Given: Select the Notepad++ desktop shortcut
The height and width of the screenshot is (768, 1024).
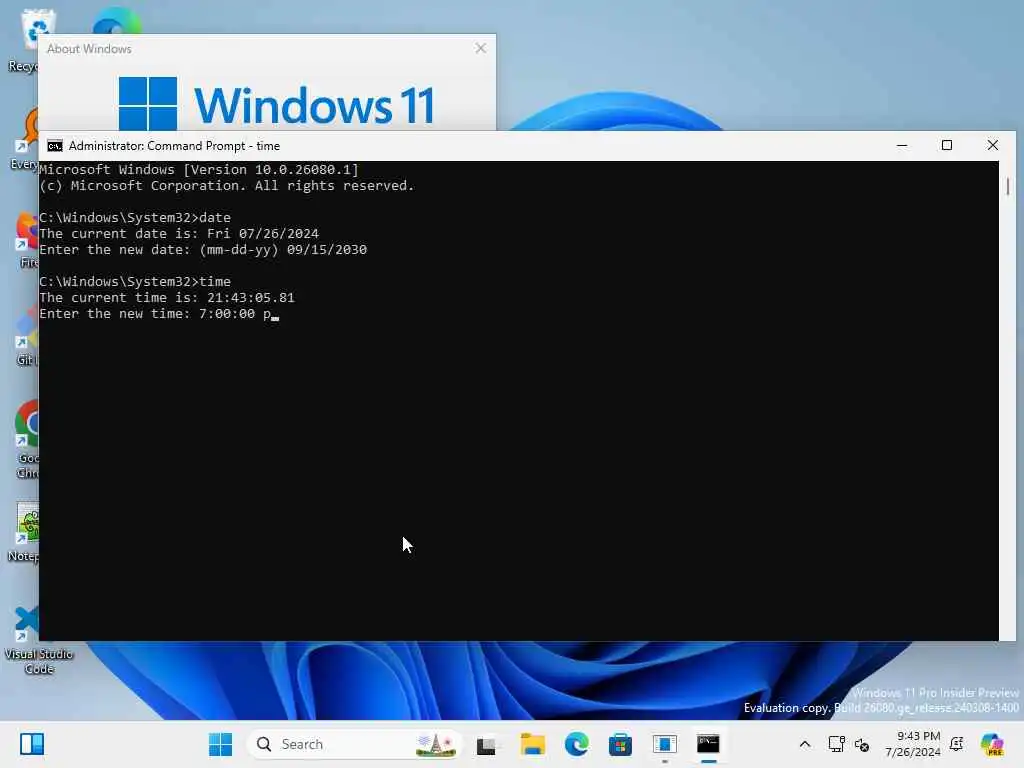Looking at the screenshot, I should [24, 532].
